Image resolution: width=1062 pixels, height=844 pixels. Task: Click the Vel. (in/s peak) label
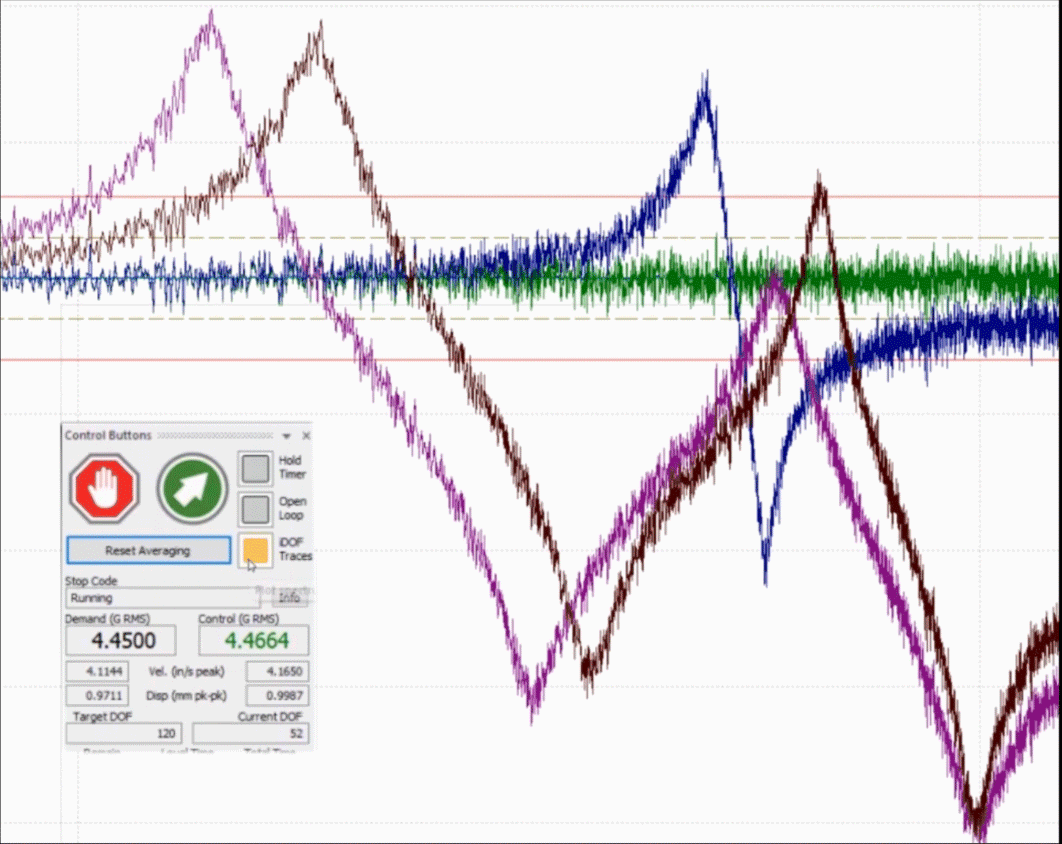point(186,671)
